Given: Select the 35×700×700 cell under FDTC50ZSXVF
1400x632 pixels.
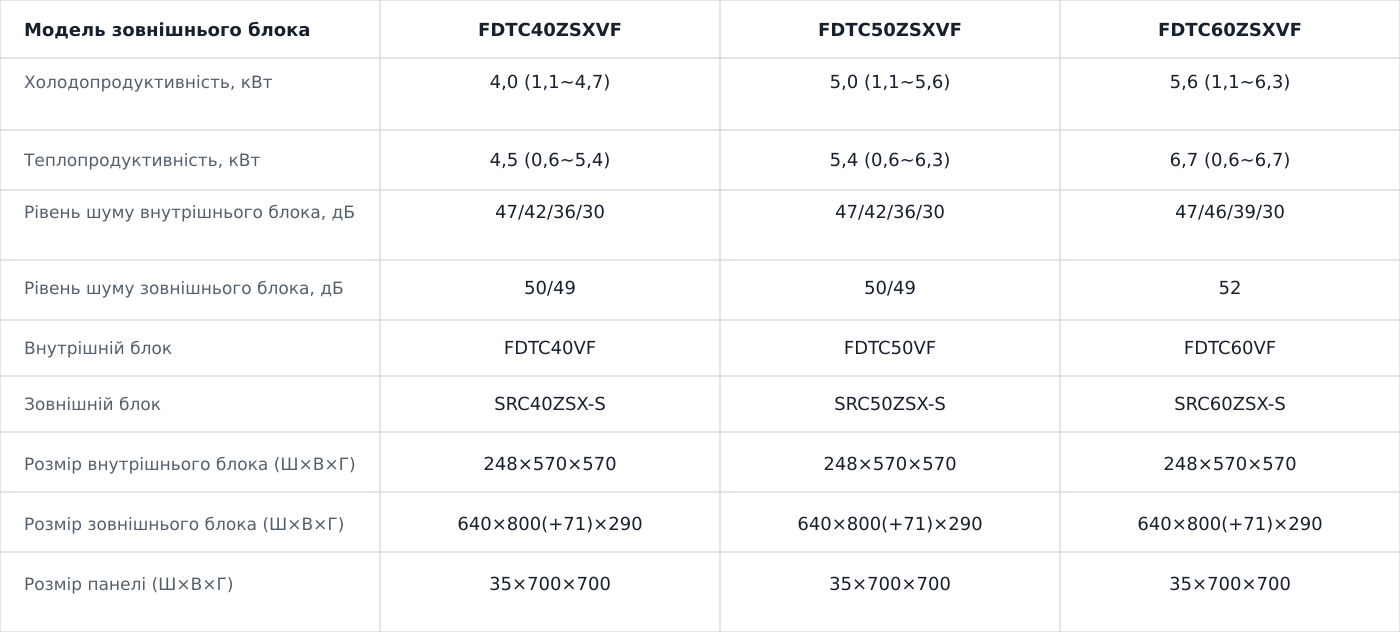Looking at the screenshot, I should (889, 584).
